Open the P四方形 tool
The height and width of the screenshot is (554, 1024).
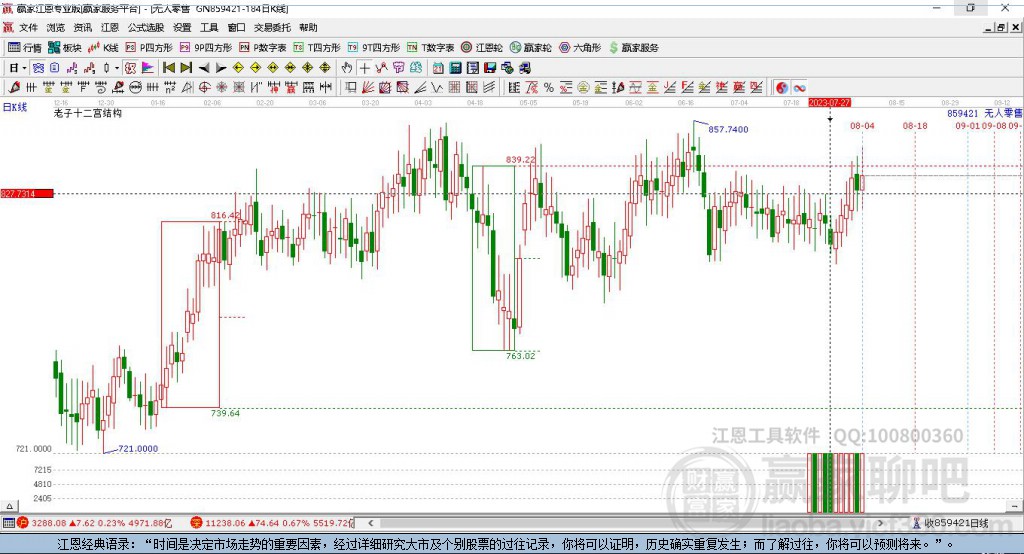[x=149, y=48]
